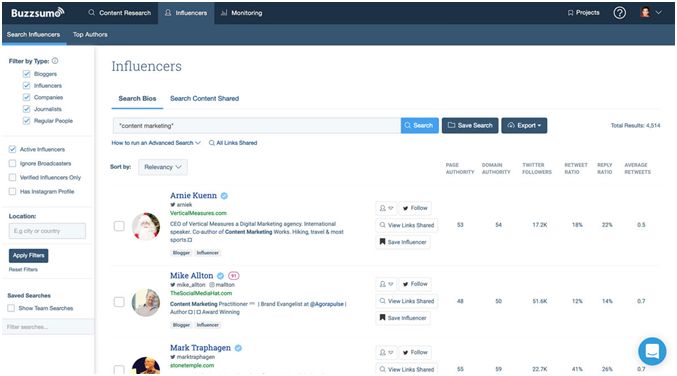
Task: Click Mike Allton's pink score badge
Action: (234, 275)
